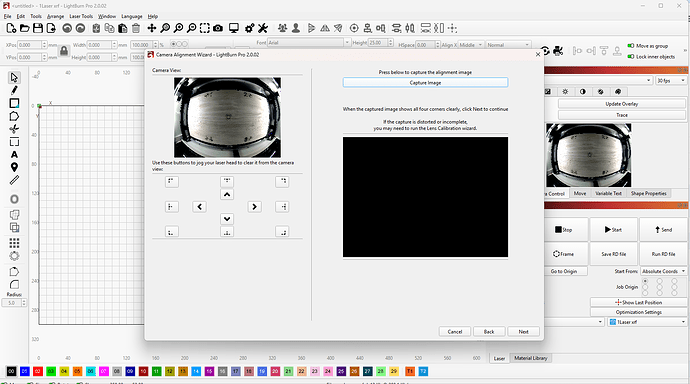
Task: Open the Arrange menu
Action: [x=55, y=16]
